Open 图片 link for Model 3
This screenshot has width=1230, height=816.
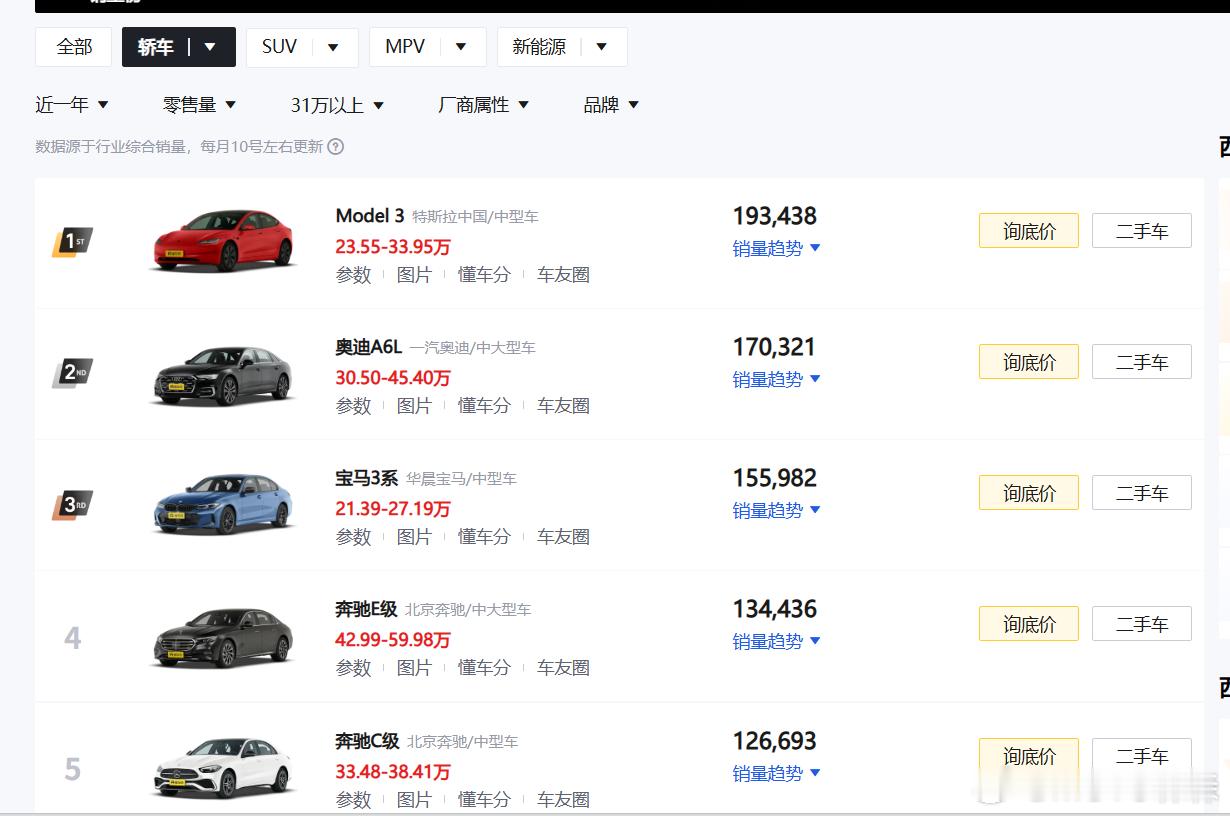pos(414,274)
